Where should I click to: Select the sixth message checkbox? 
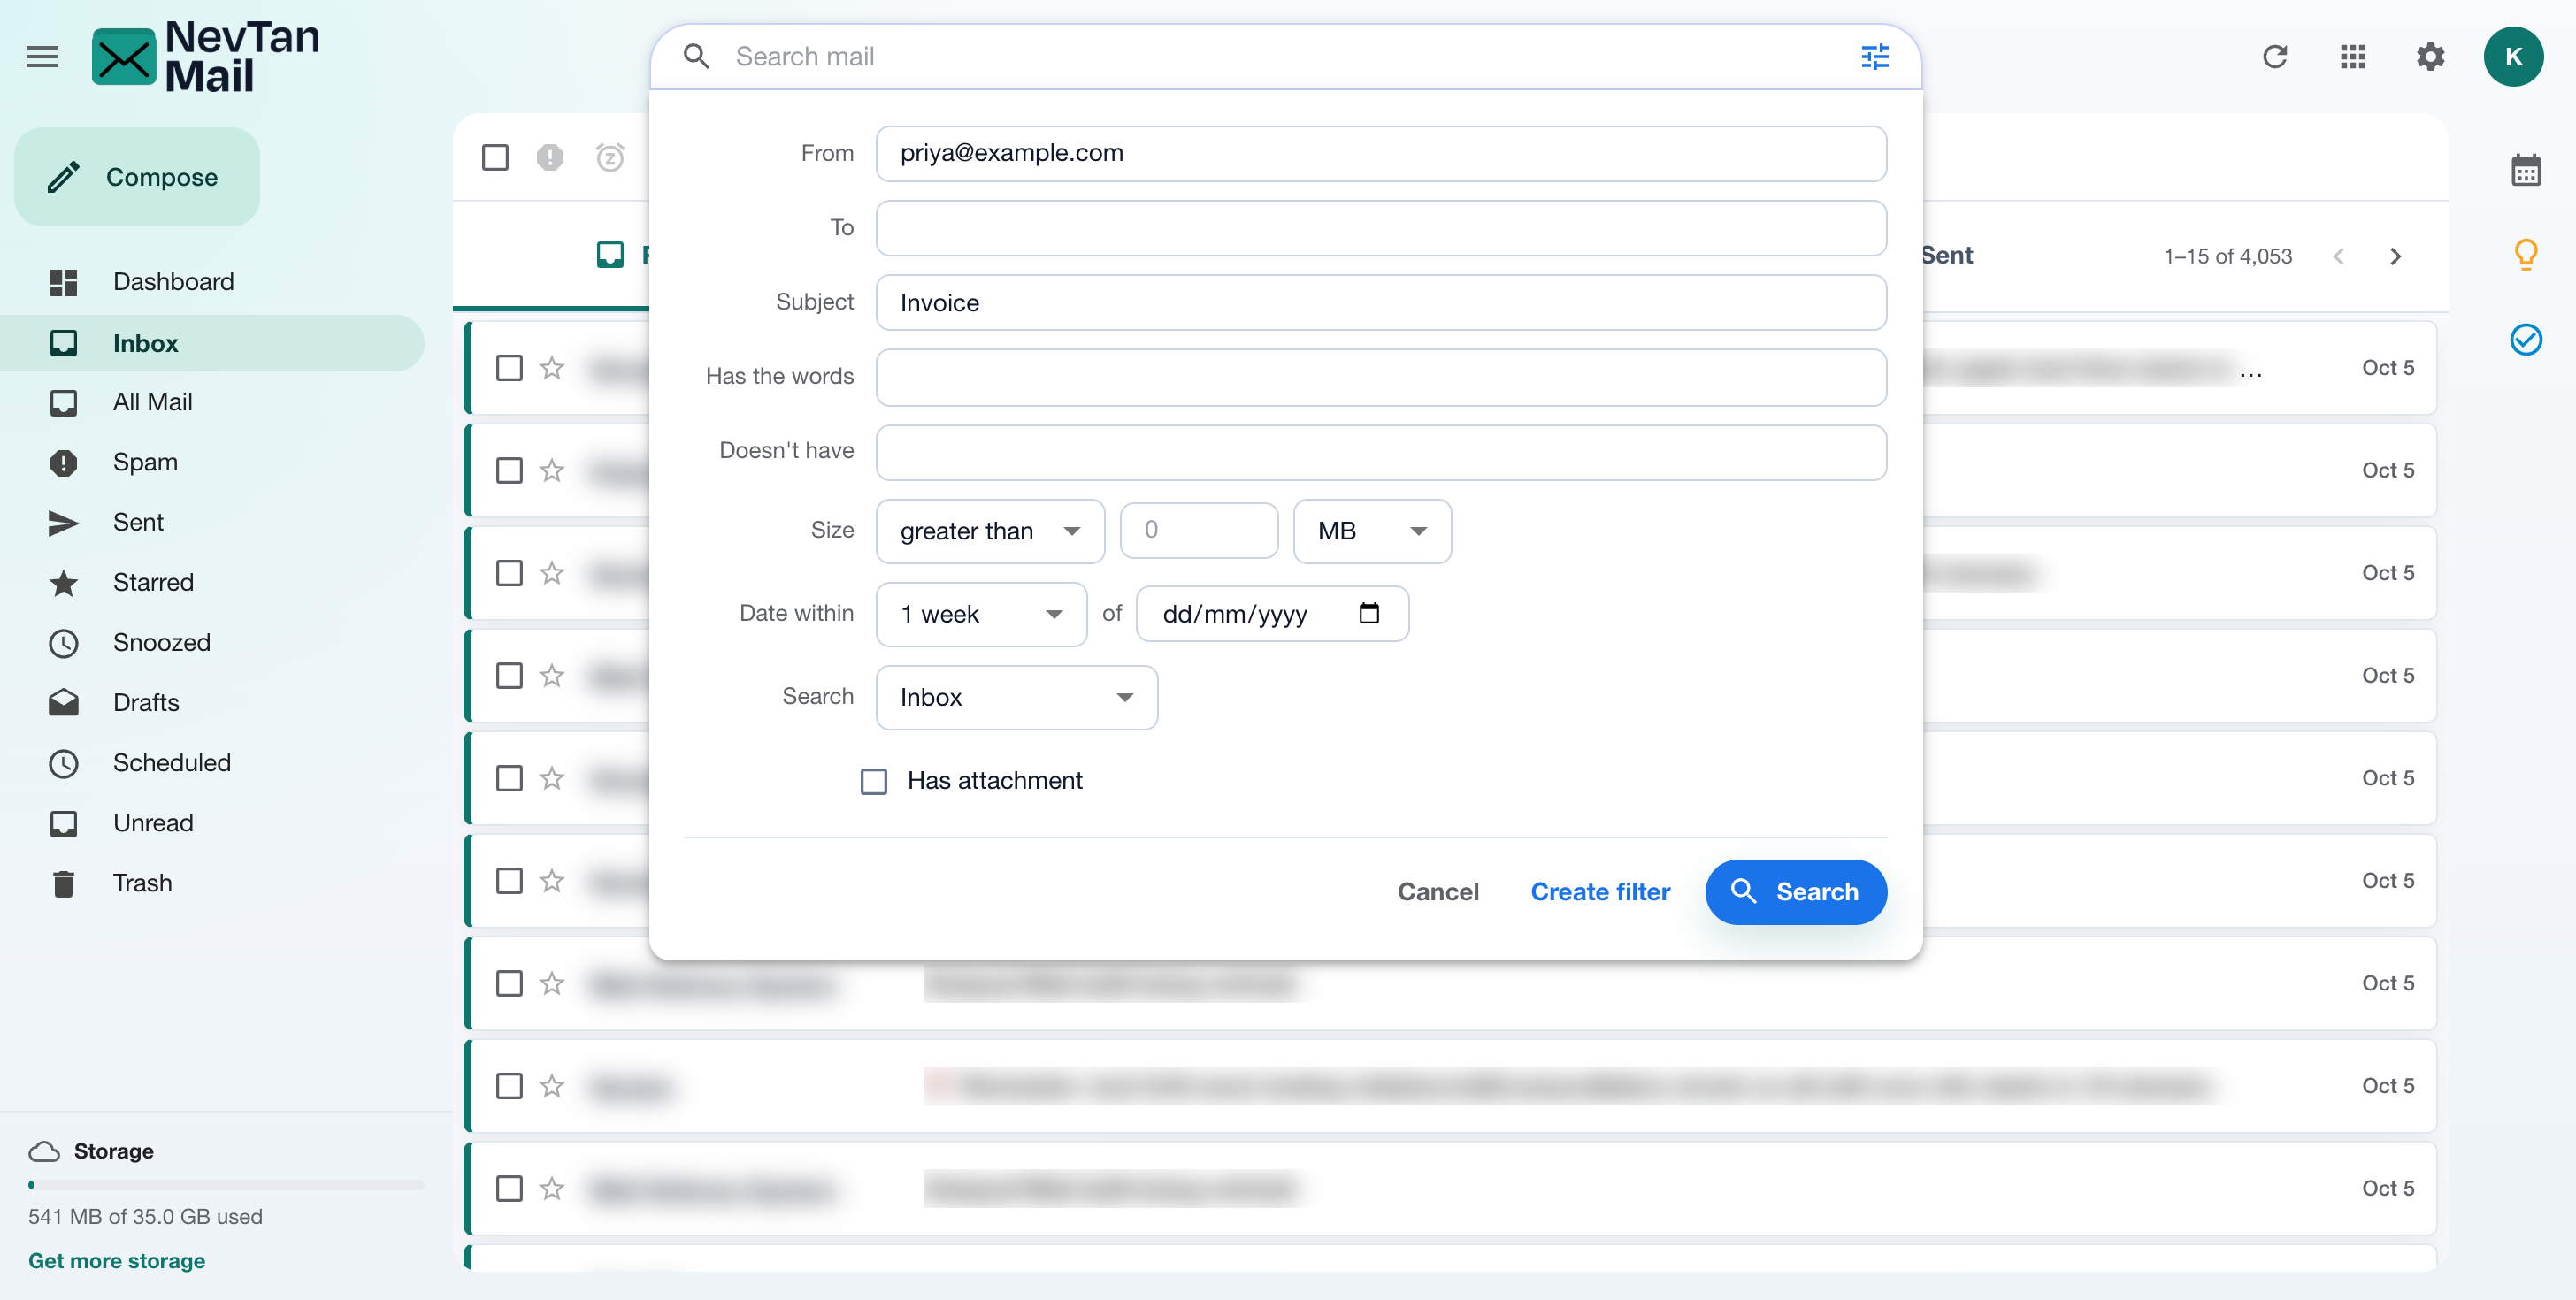tap(509, 881)
